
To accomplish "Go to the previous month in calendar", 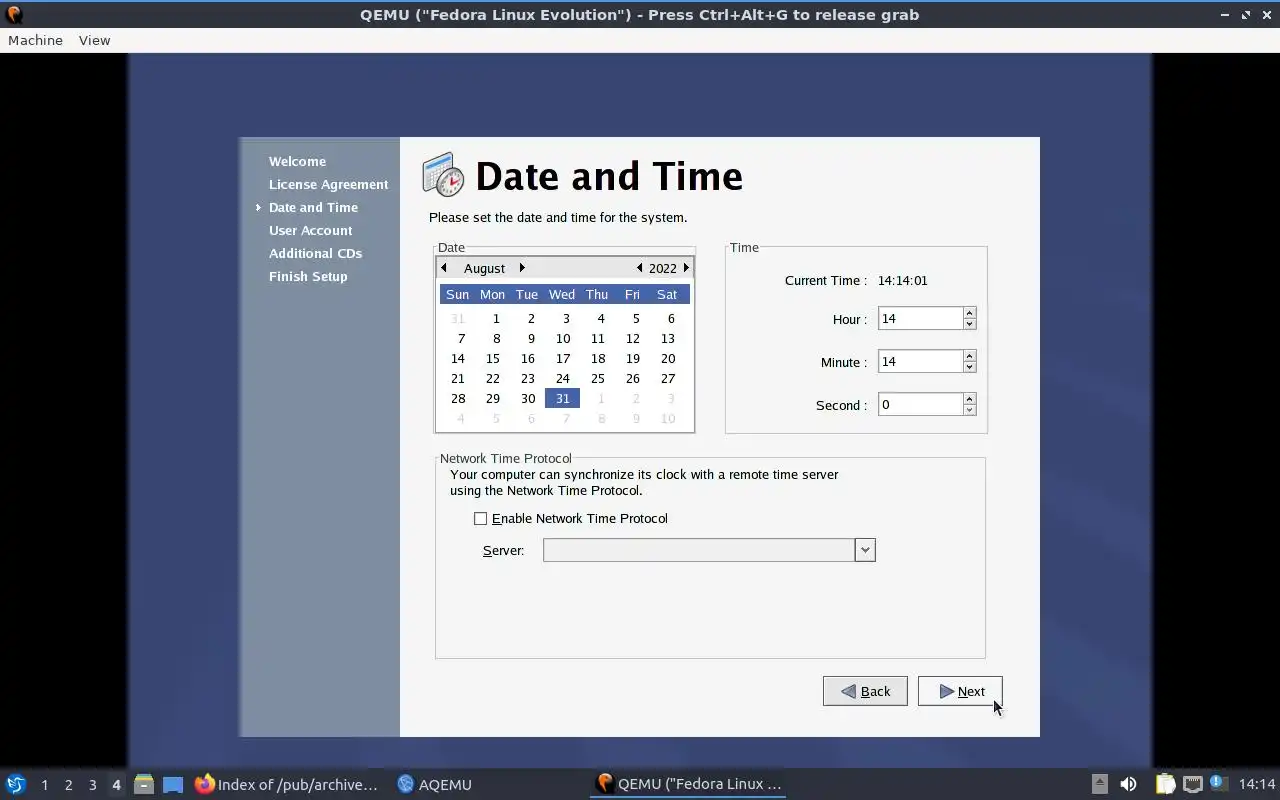I will (x=444, y=268).
